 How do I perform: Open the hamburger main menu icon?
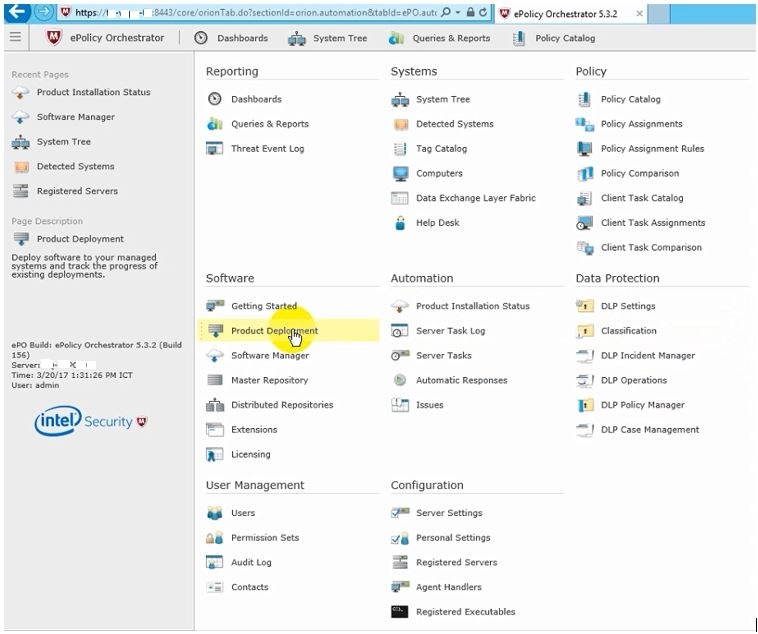pos(15,38)
